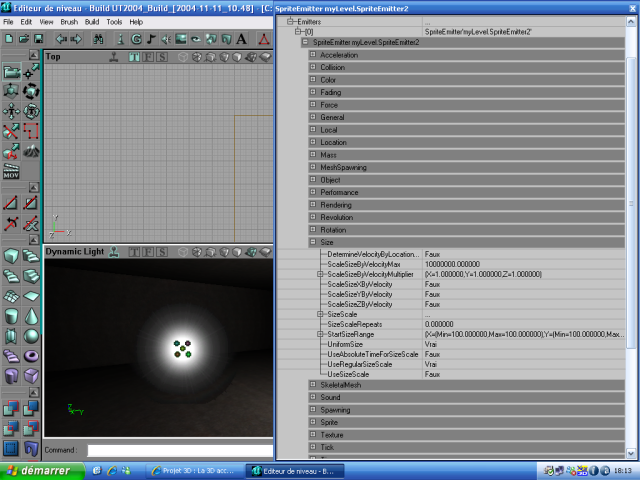
Task: Click the Save level icon in toolbar
Action: point(37,39)
